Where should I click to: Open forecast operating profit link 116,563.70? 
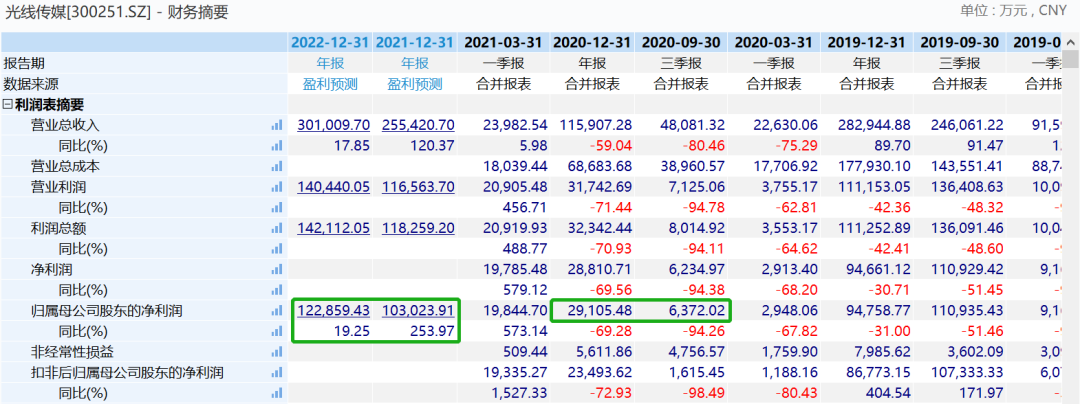pos(418,187)
